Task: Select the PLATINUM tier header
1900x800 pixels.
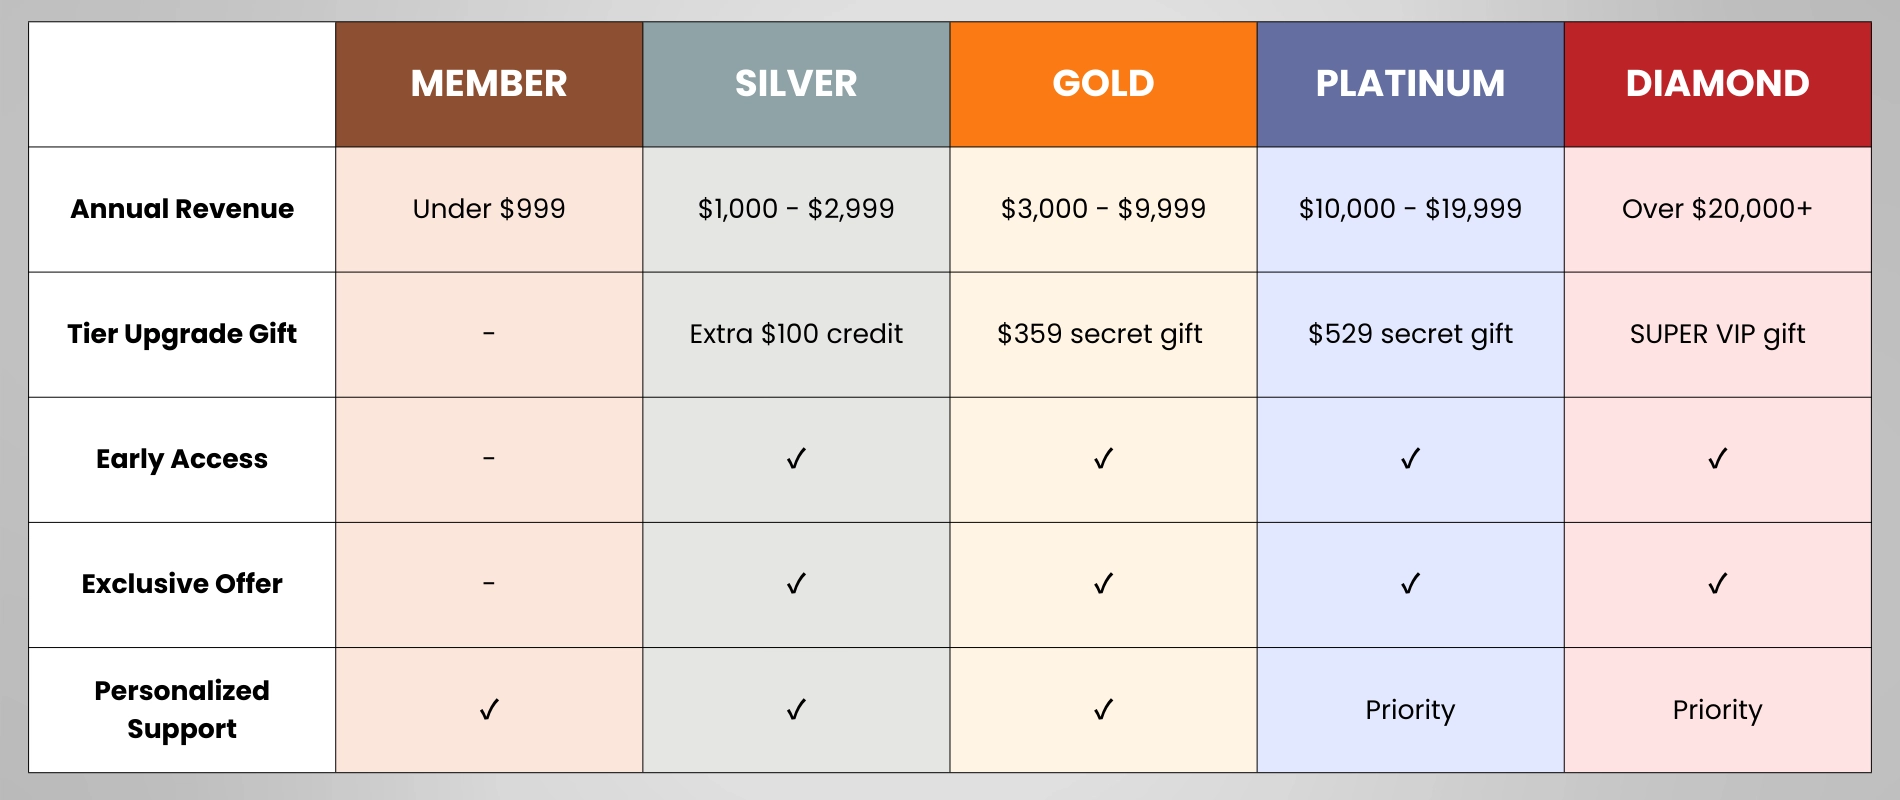Action: [x=1410, y=84]
